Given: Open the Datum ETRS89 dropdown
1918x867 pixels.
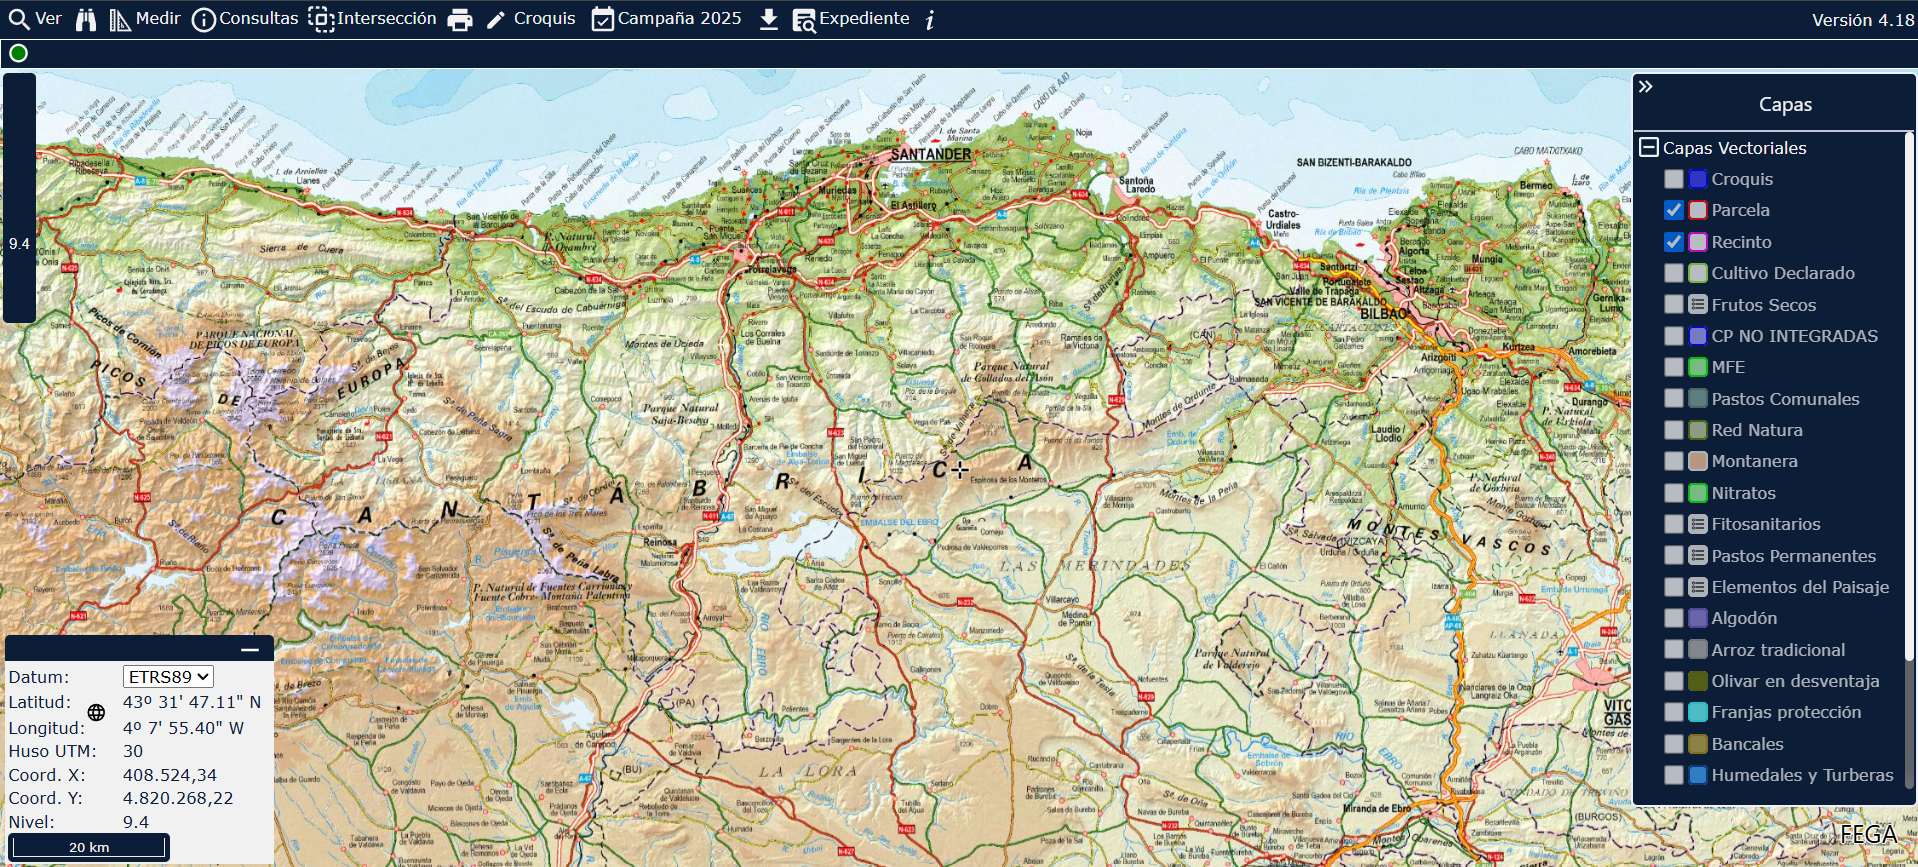Looking at the screenshot, I should tap(168, 677).
